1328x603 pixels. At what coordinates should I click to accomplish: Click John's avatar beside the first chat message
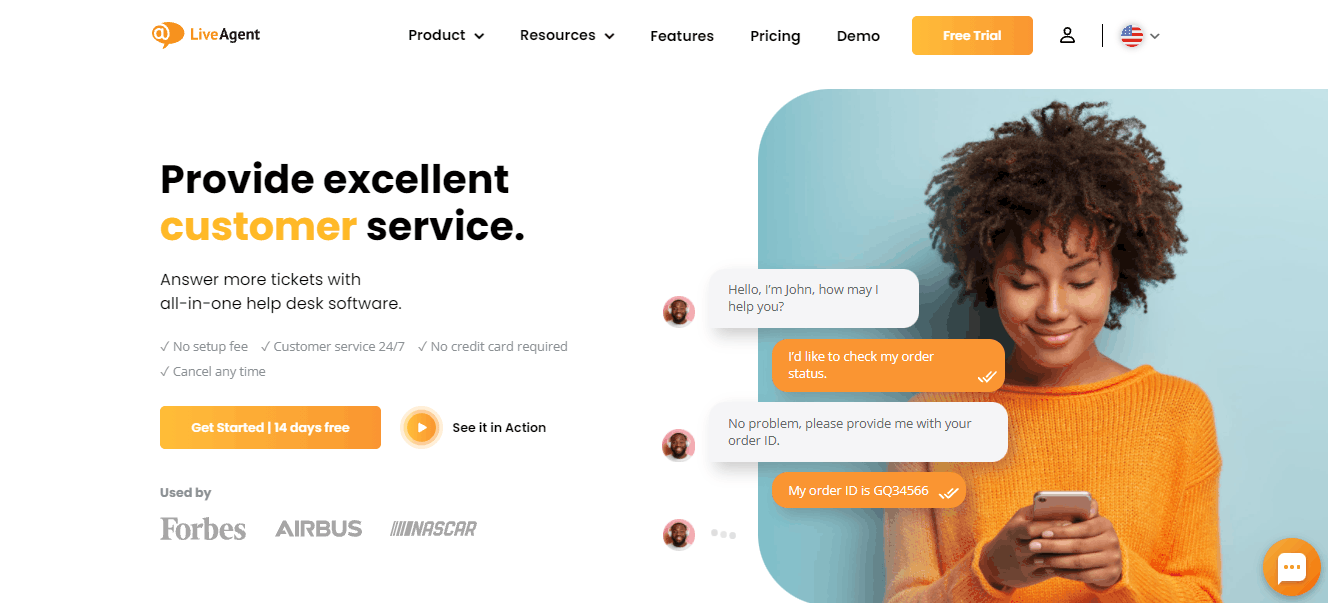(x=679, y=311)
